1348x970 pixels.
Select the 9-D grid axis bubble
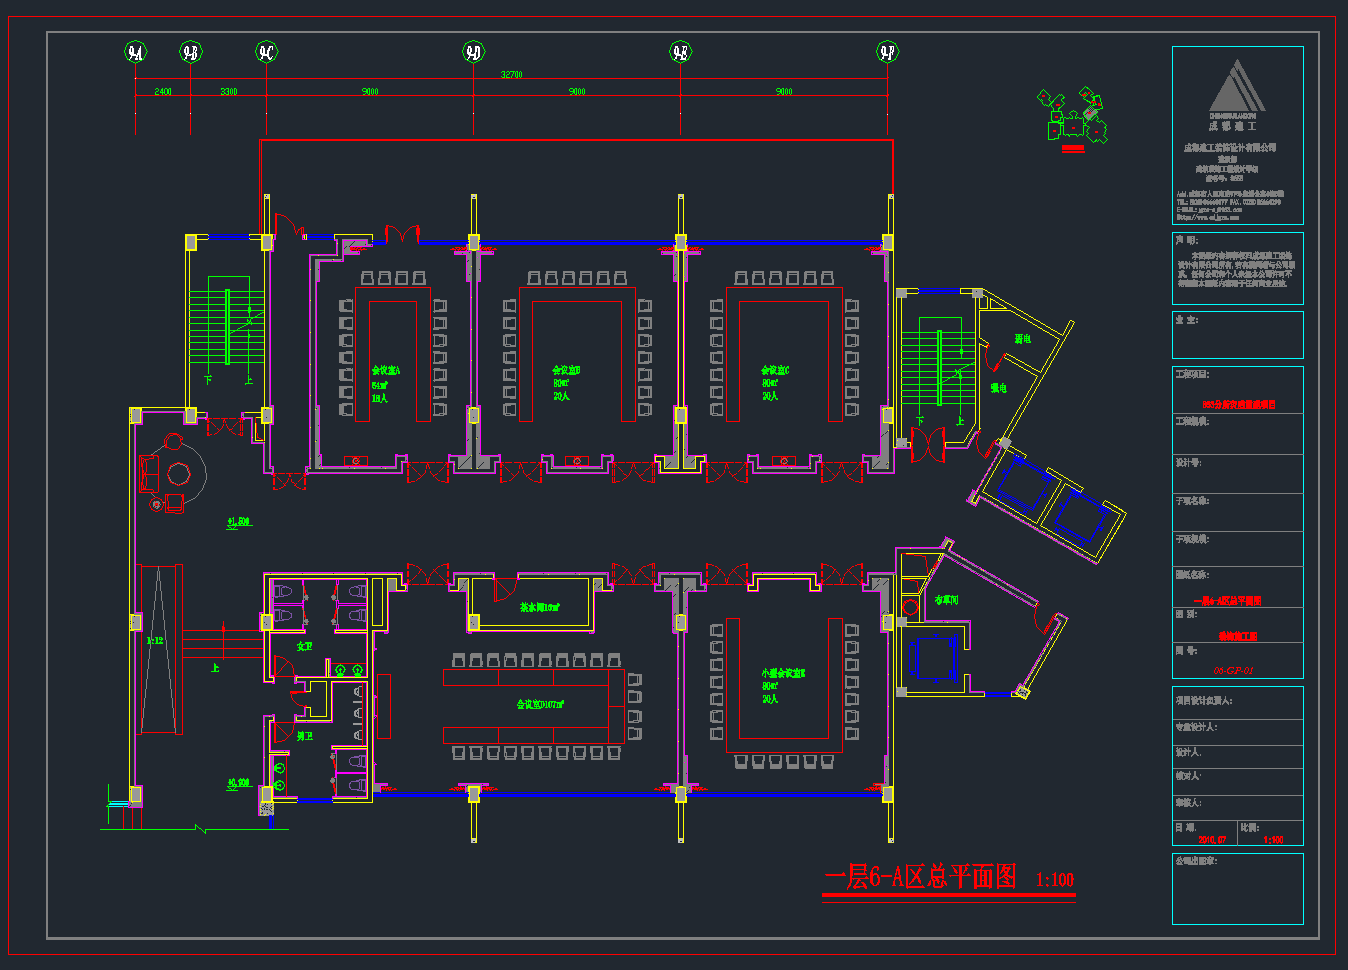pyautogui.click(x=473, y=52)
